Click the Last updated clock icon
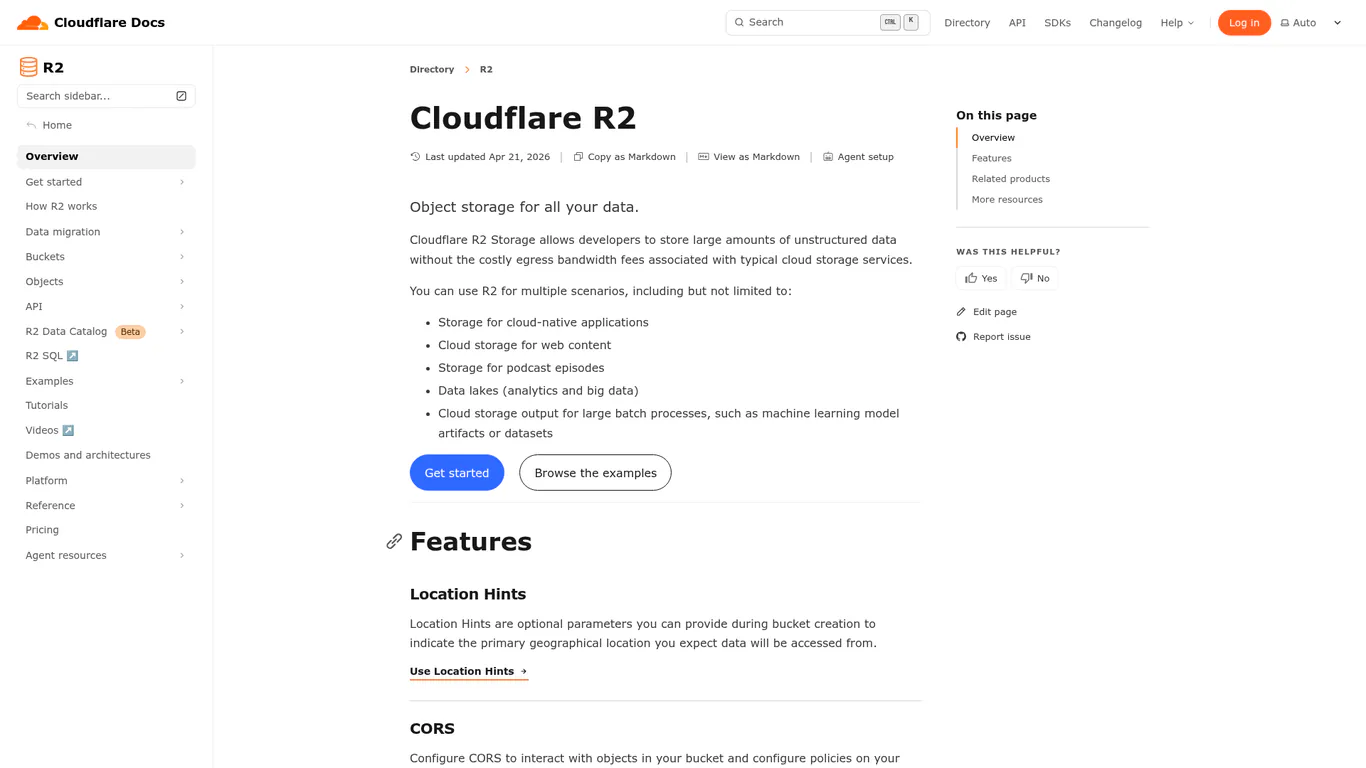Viewport: 1366px width, 768px height. pyautogui.click(x=415, y=157)
